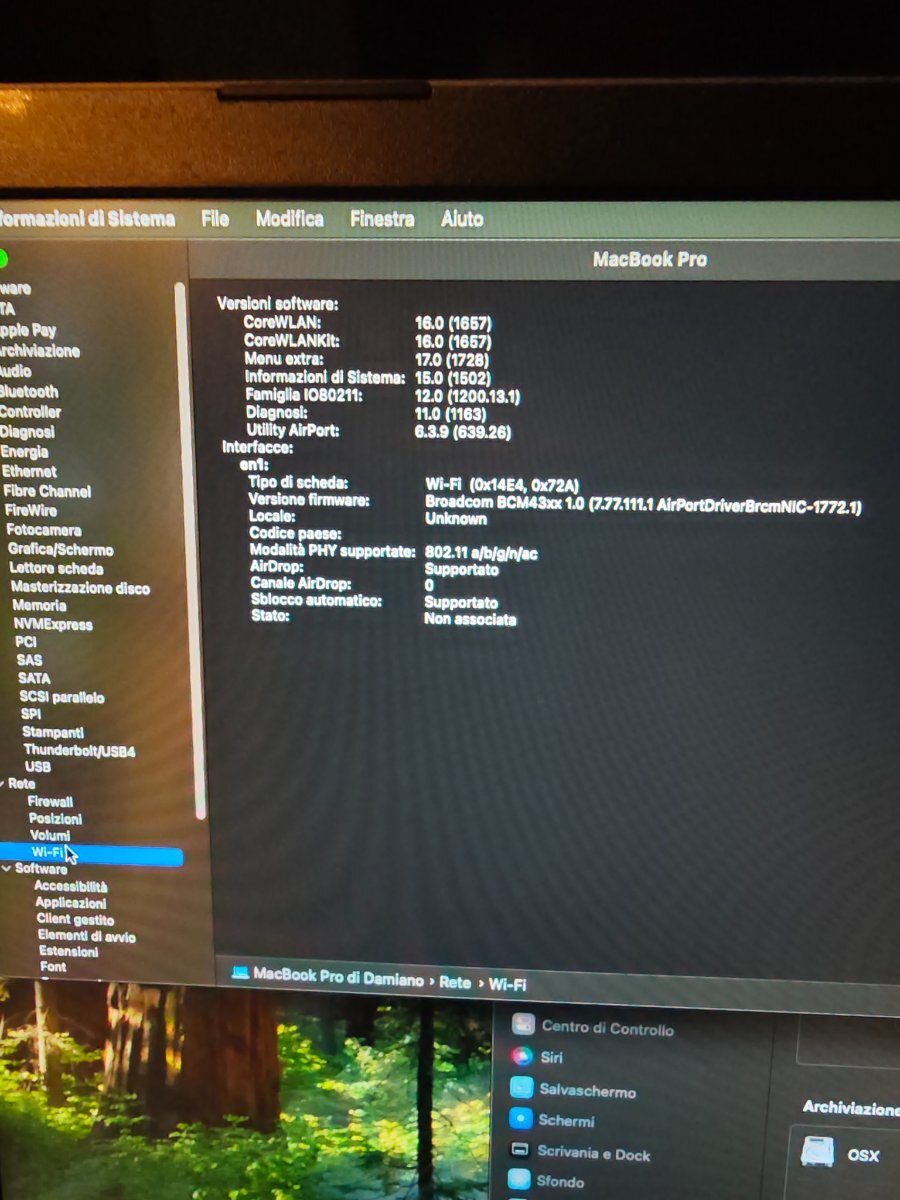
Task: Select Lettore scheda in the sidebar
Action: (57, 568)
